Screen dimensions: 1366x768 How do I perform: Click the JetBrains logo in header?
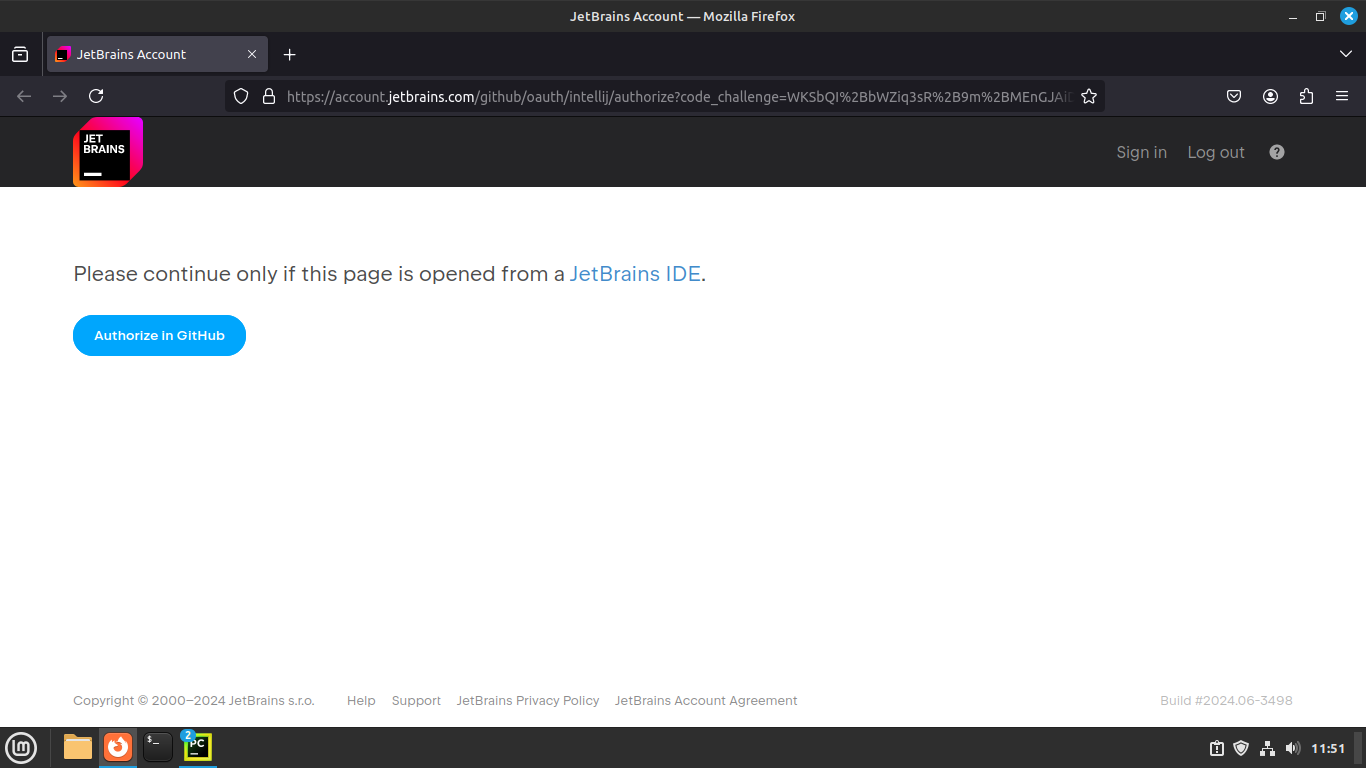[x=108, y=152]
